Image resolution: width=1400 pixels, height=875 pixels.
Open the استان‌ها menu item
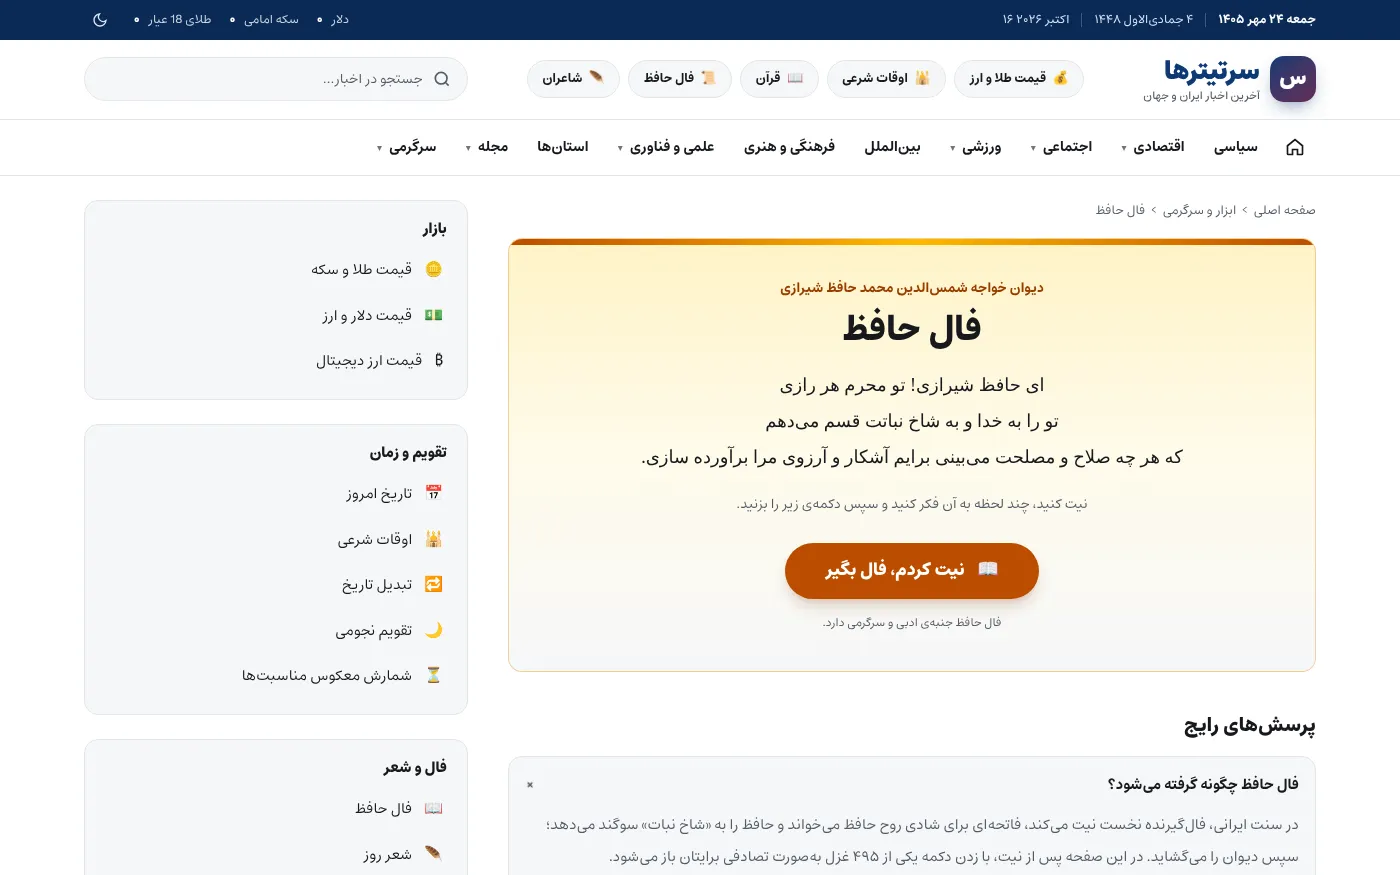(563, 147)
